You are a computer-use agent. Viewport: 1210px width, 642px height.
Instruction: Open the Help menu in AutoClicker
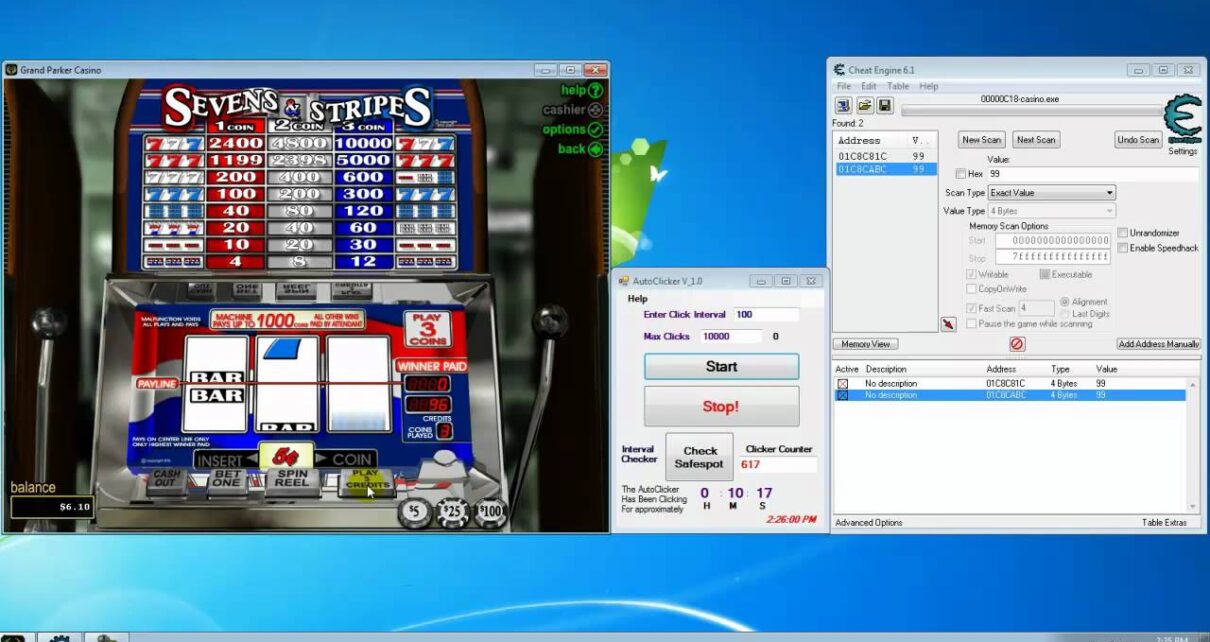(637, 298)
